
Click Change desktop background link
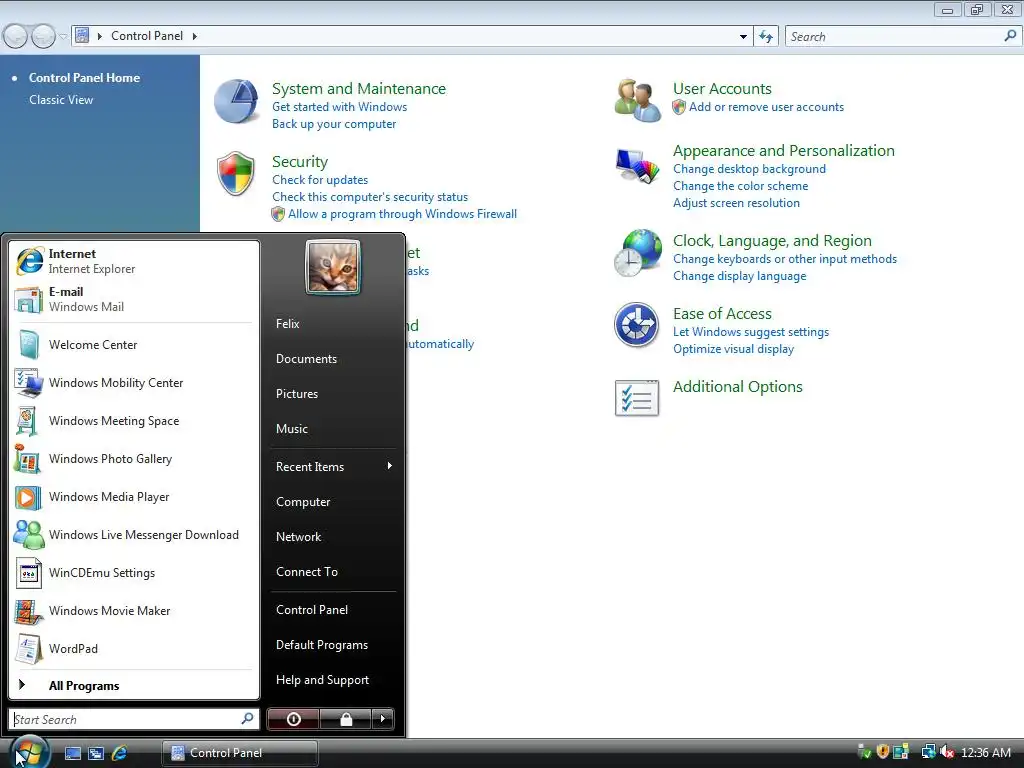tap(750, 169)
